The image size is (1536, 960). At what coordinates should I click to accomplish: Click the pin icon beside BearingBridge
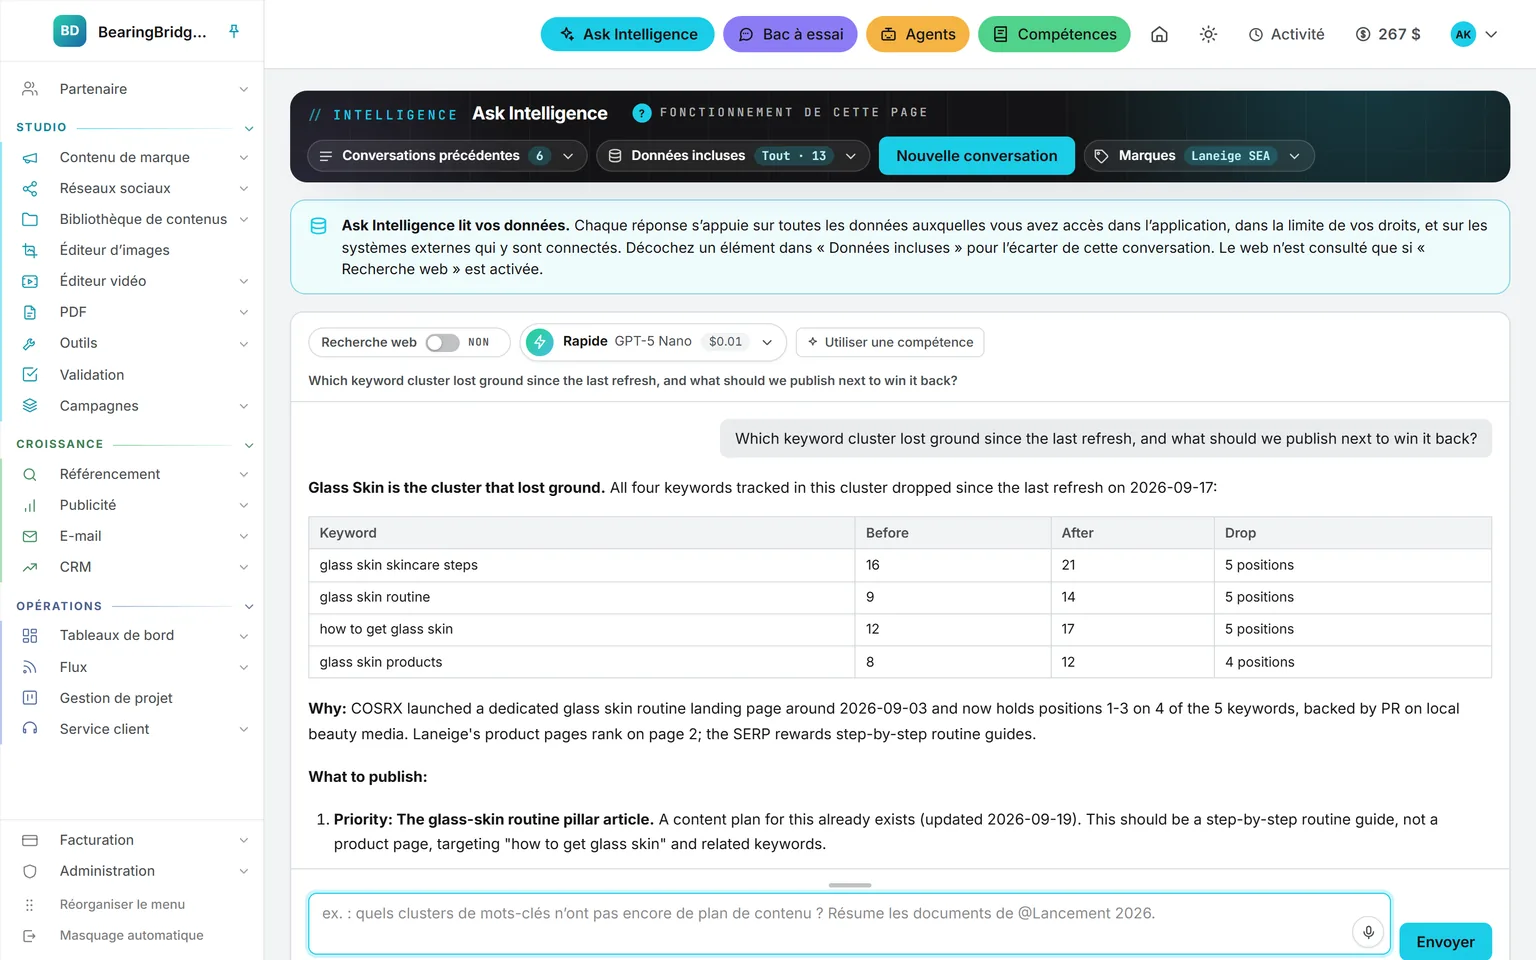pyautogui.click(x=234, y=31)
